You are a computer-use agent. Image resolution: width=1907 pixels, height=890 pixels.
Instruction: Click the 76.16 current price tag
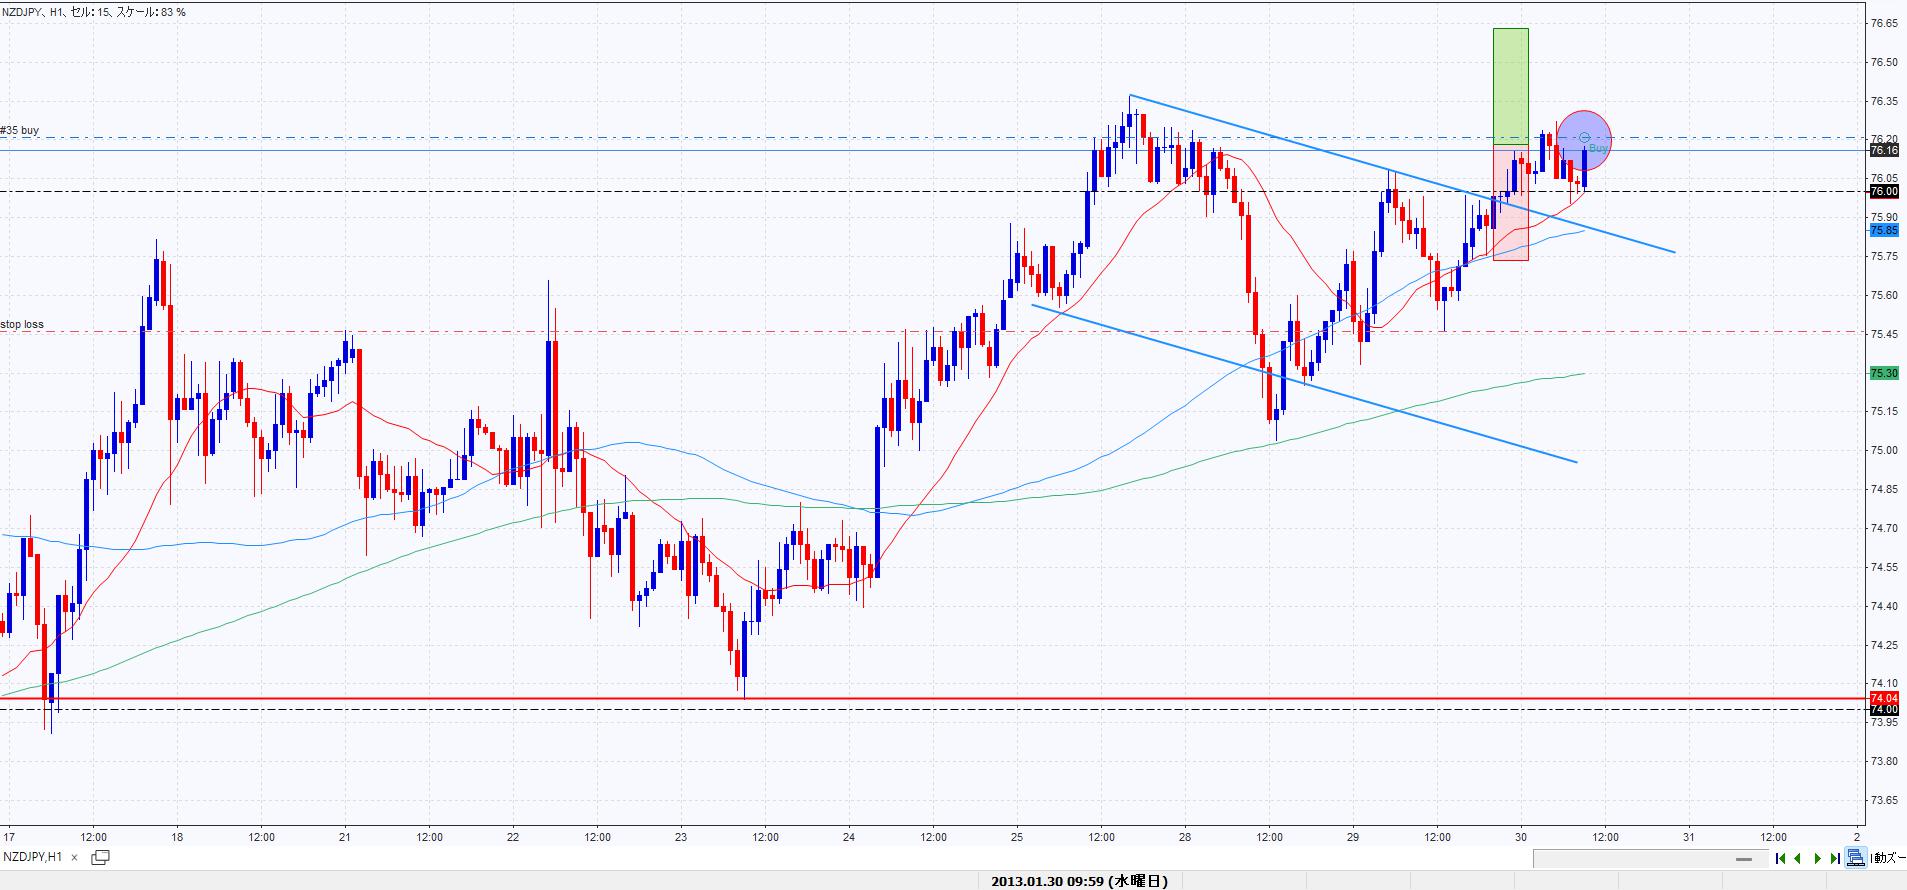pyautogui.click(x=1883, y=150)
